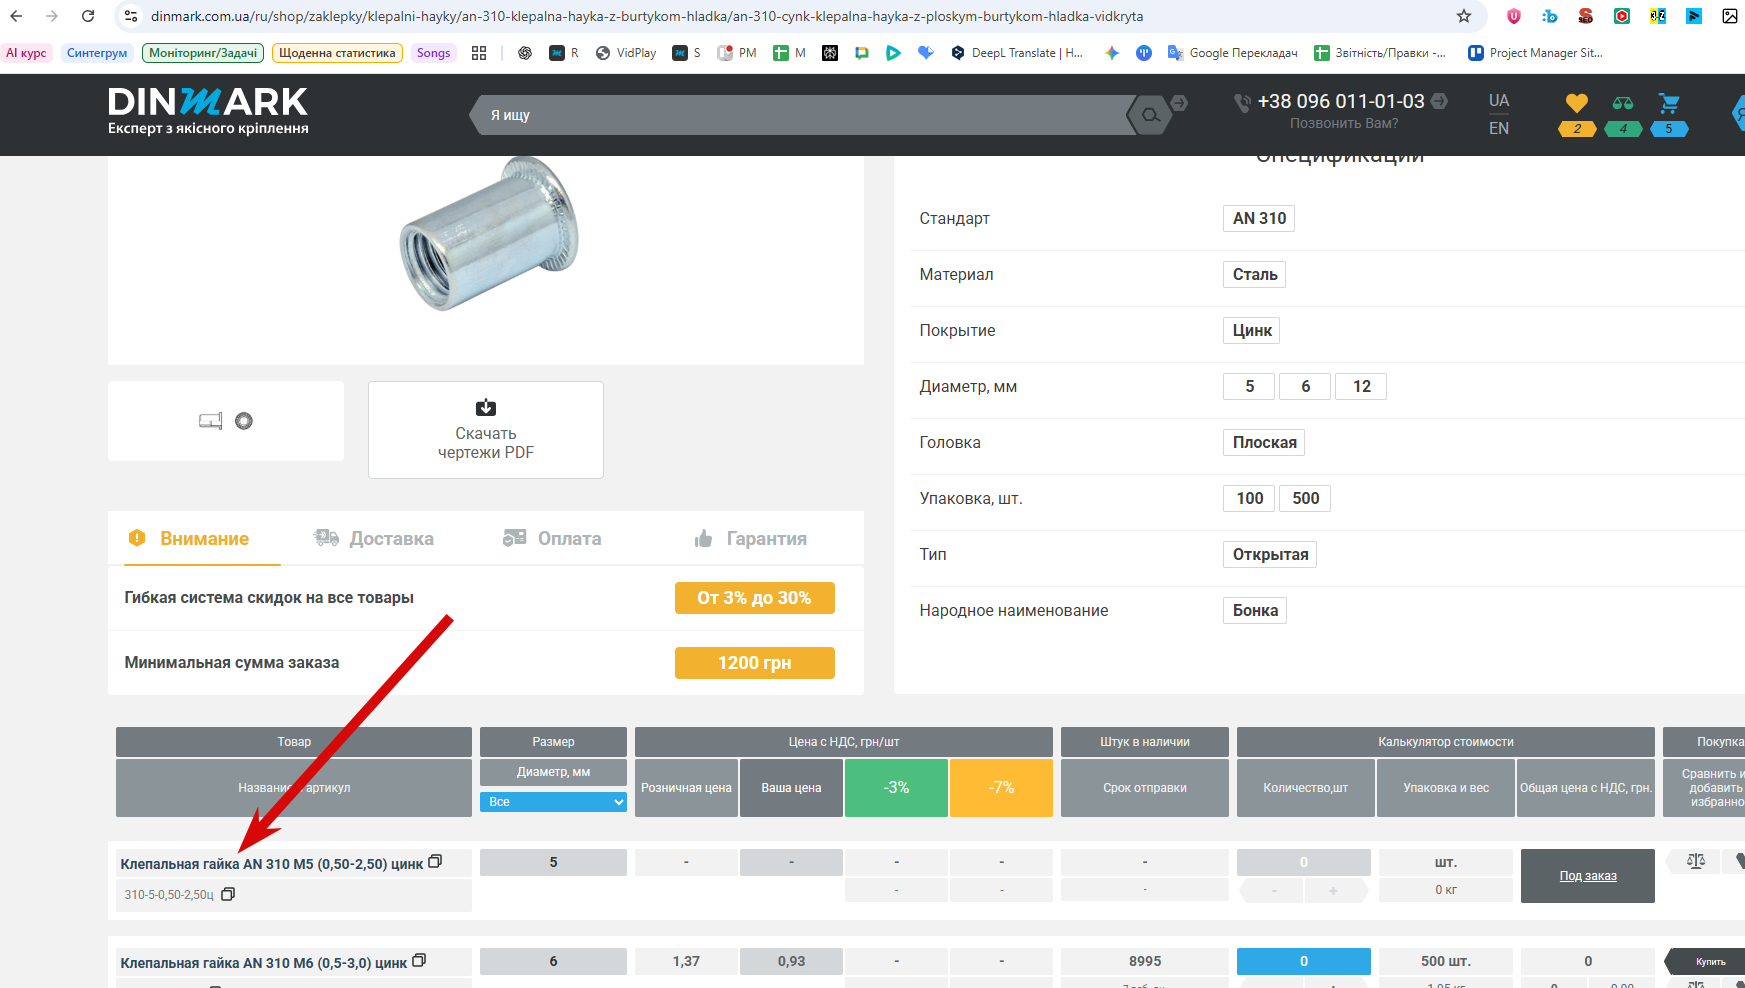Call the phone number +38 096 011-01-03
1745x988 pixels.
click(x=1341, y=101)
